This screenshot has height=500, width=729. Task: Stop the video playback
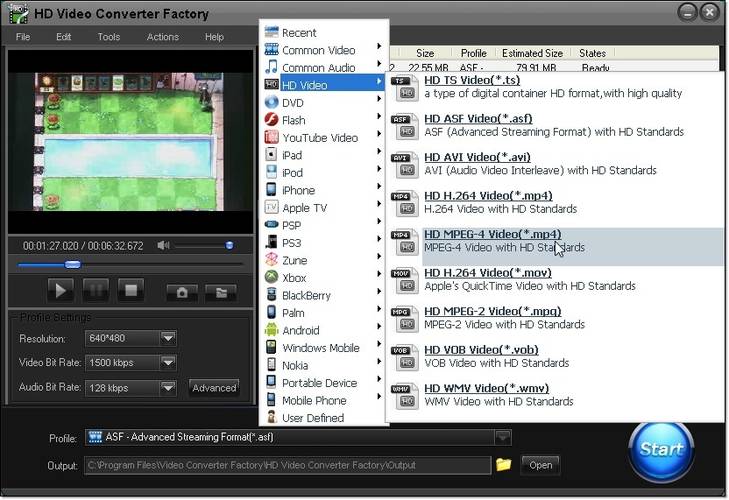(x=131, y=291)
